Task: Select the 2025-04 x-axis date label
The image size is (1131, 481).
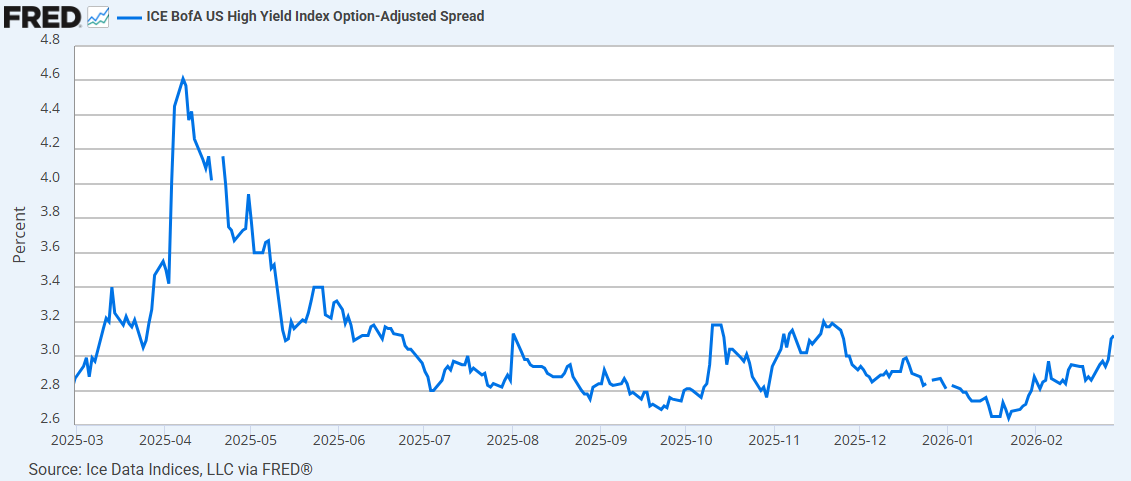Action: tap(165, 439)
